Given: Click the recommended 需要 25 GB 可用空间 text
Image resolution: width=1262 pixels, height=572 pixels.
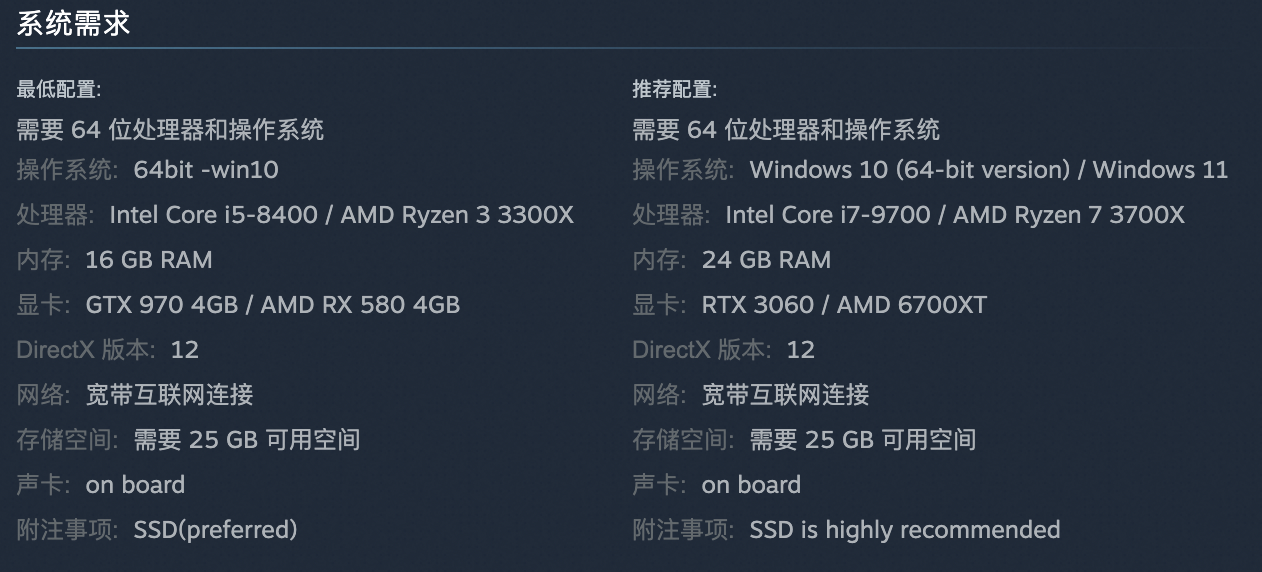Looking at the screenshot, I should (x=862, y=440).
